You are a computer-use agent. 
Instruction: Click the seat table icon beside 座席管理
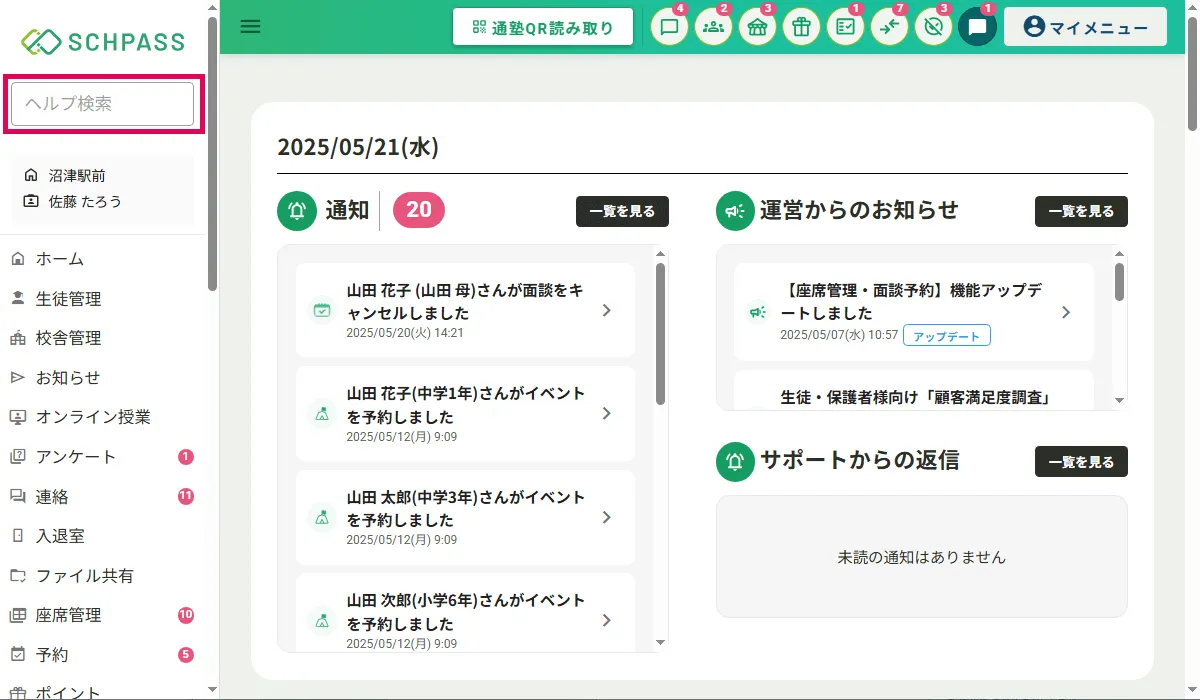(x=17, y=615)
